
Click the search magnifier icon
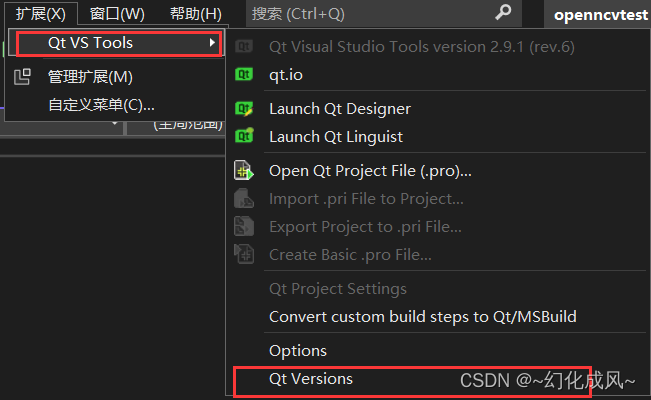point(503,13)
